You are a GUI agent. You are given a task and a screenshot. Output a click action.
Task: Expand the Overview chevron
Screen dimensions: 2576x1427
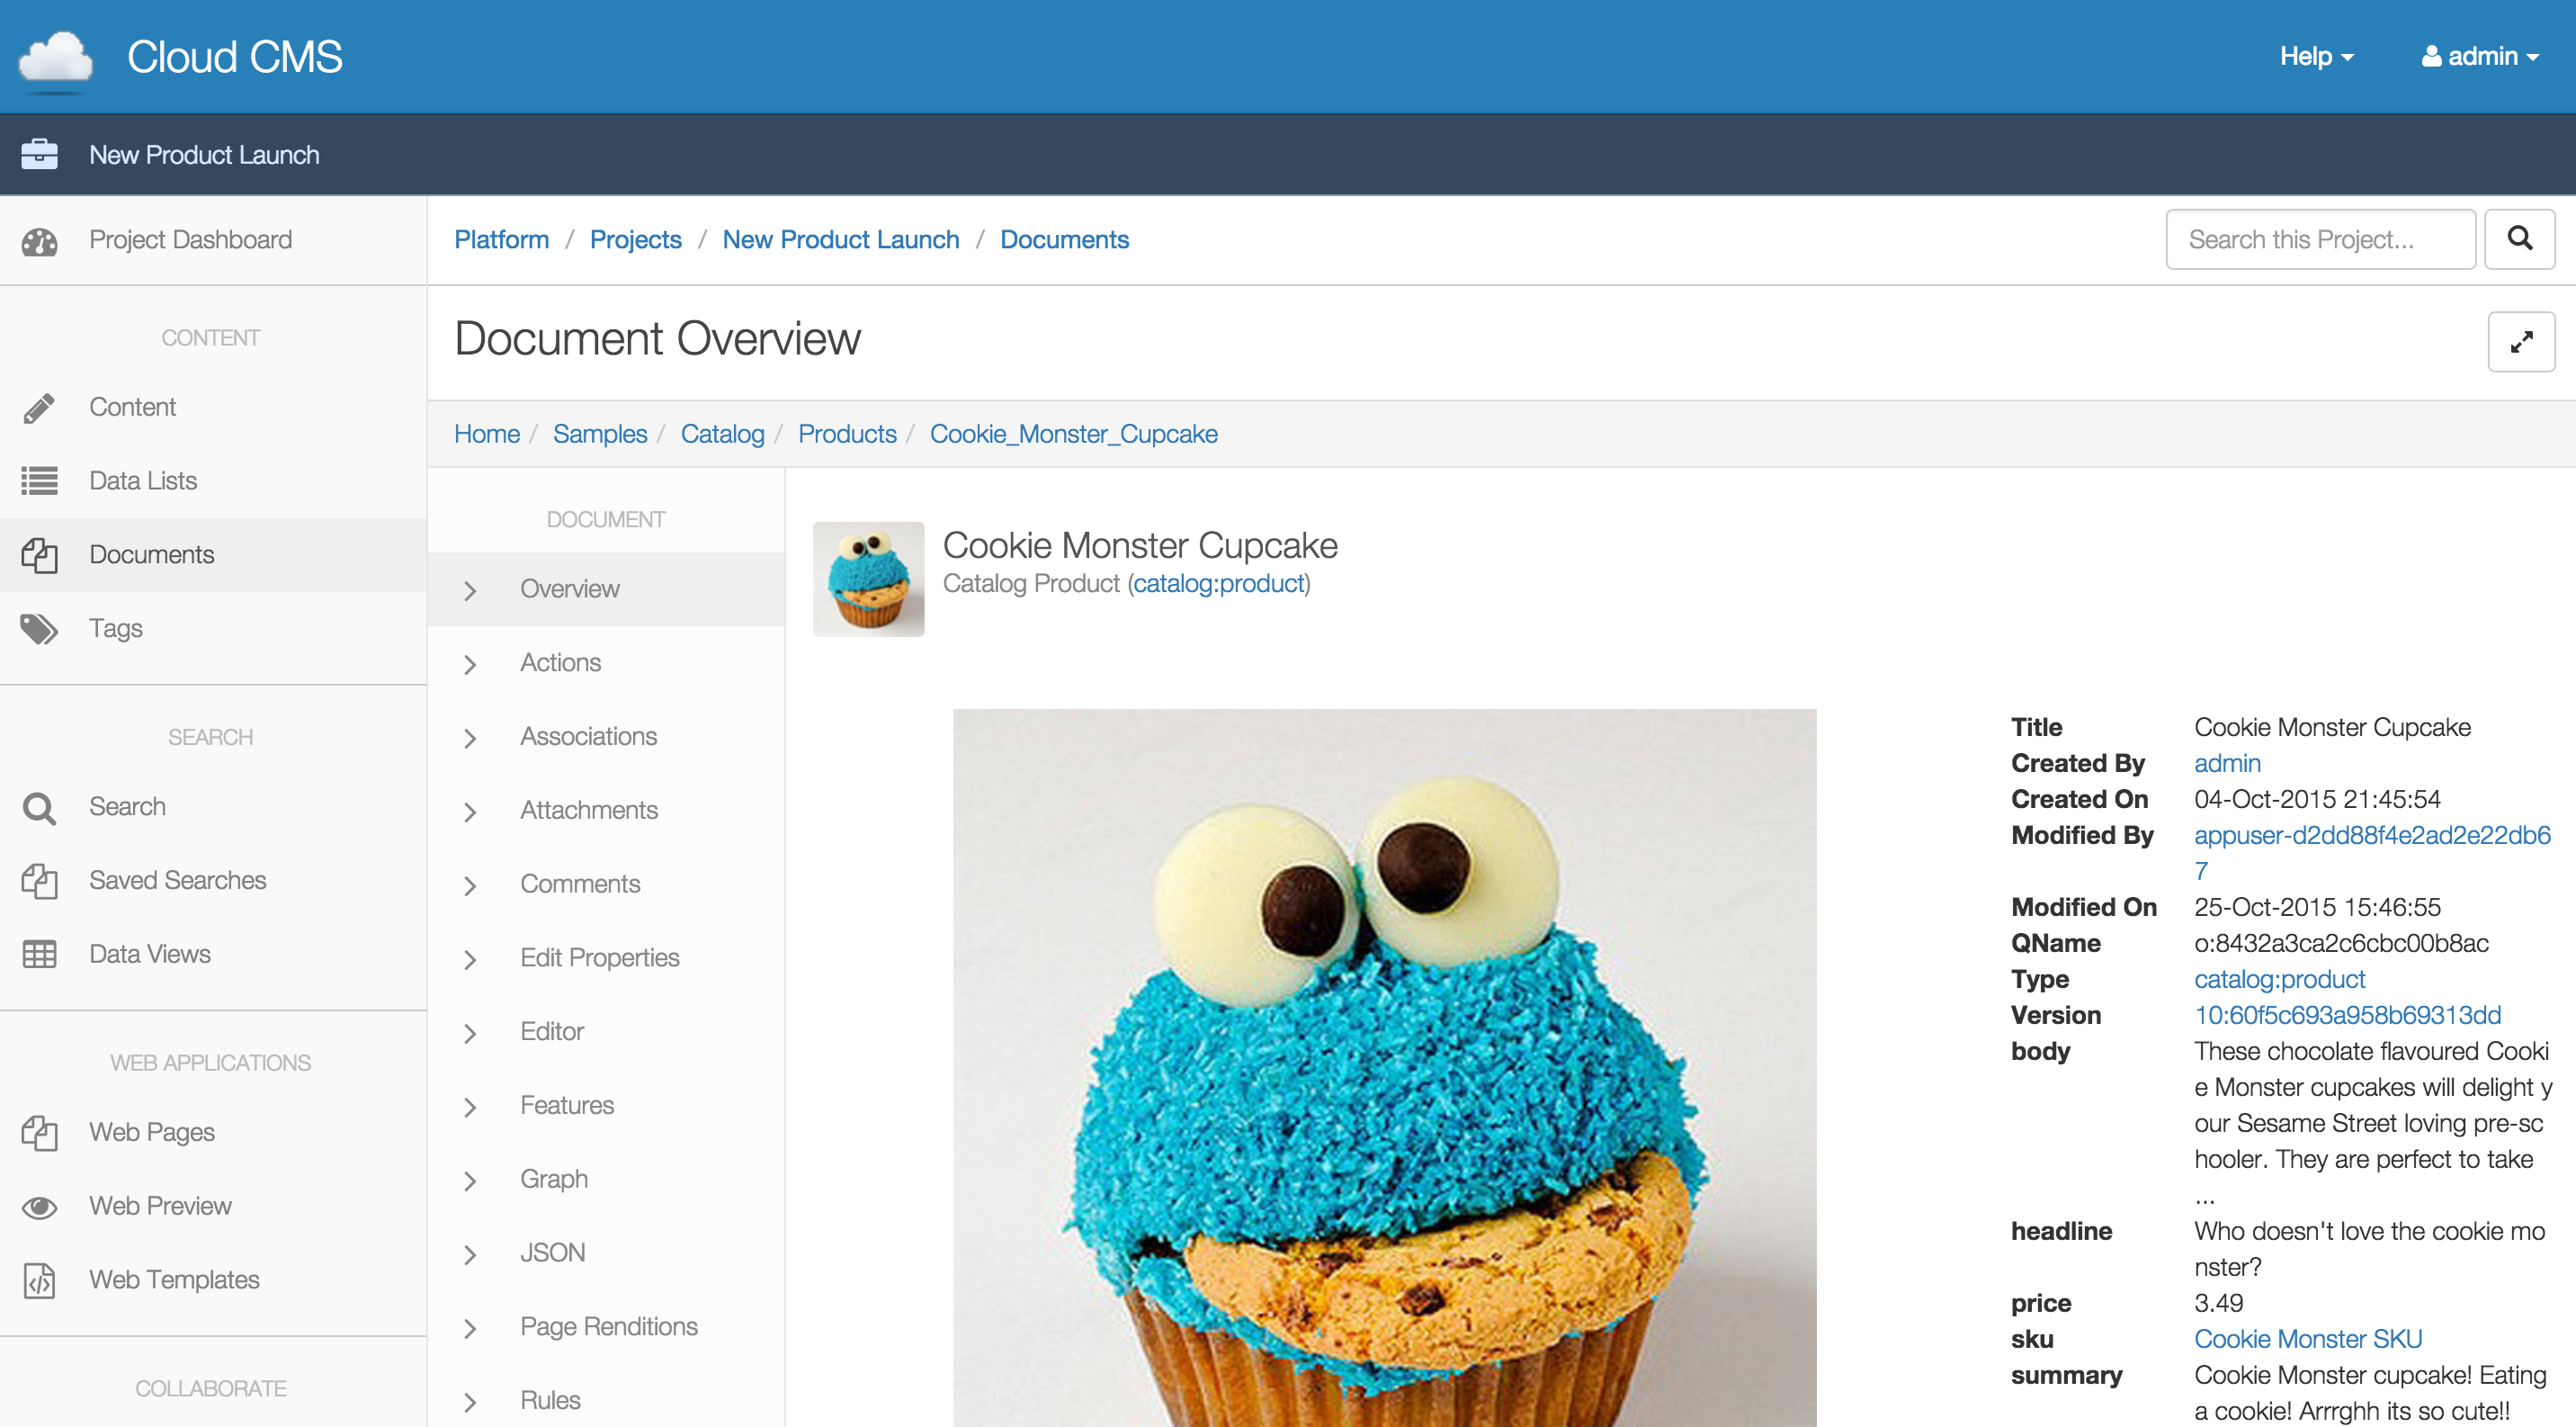470,591
